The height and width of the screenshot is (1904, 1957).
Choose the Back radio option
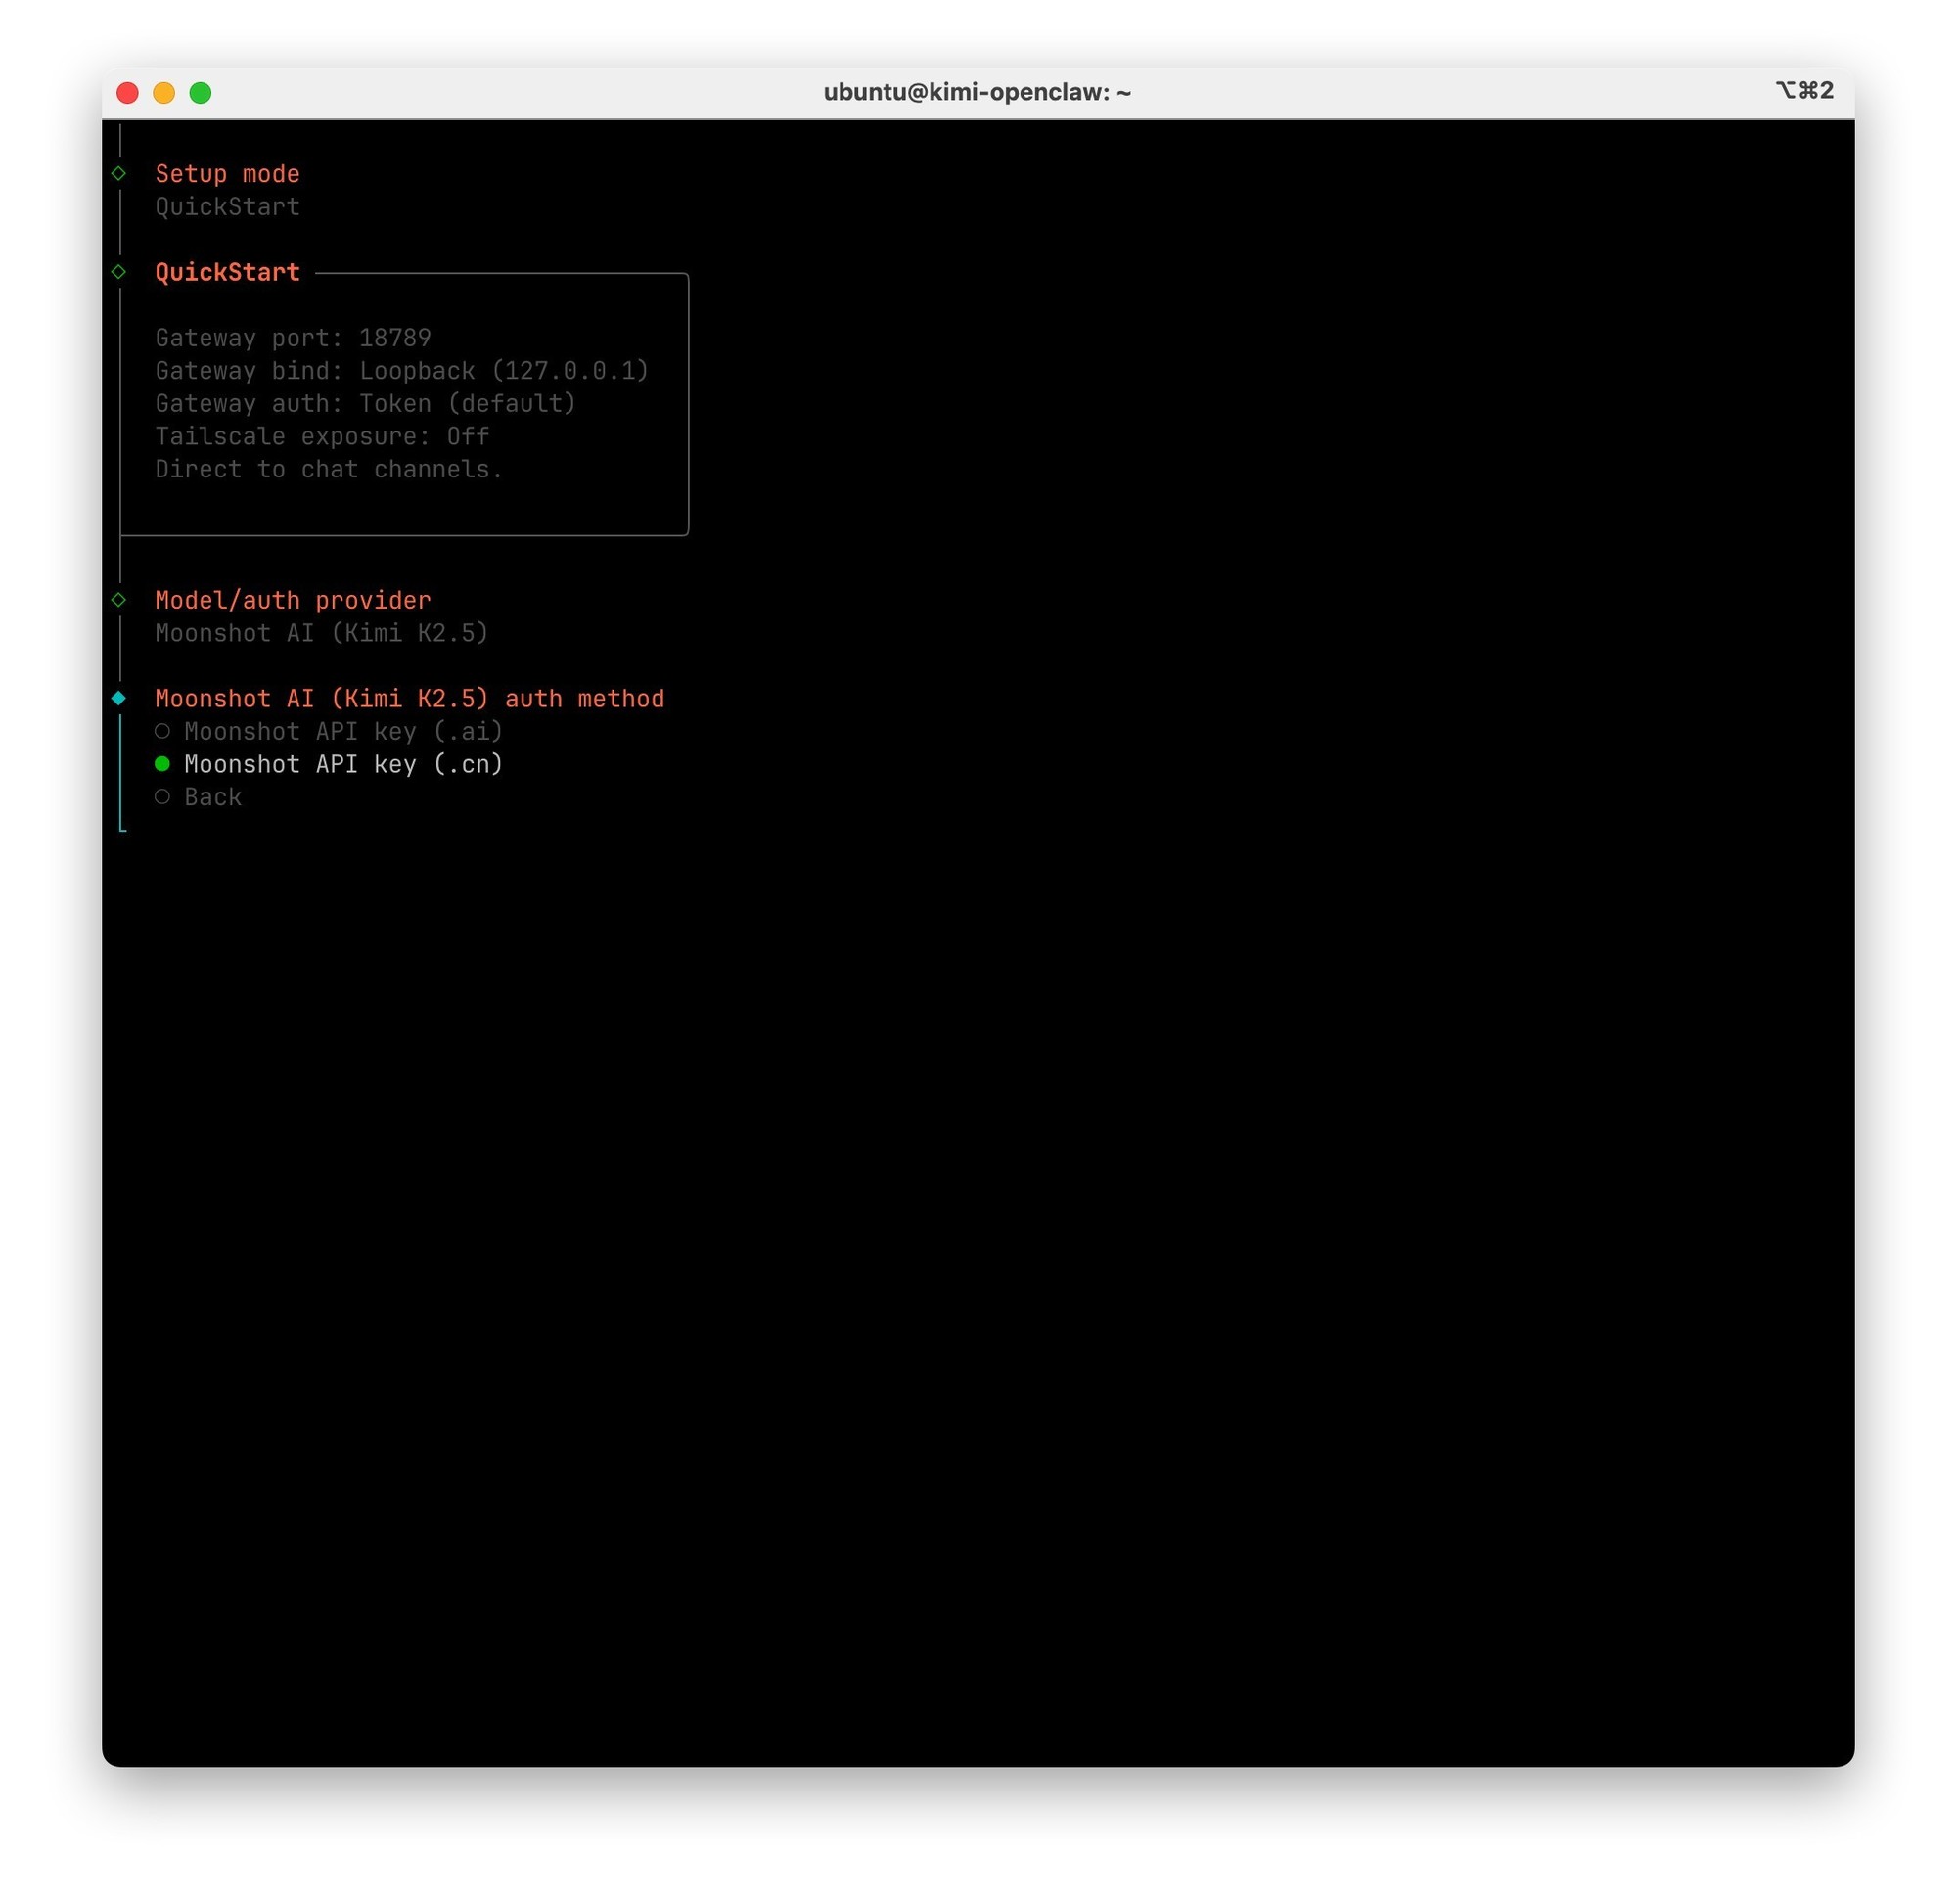pyautogui.click(x=162, y=797)
